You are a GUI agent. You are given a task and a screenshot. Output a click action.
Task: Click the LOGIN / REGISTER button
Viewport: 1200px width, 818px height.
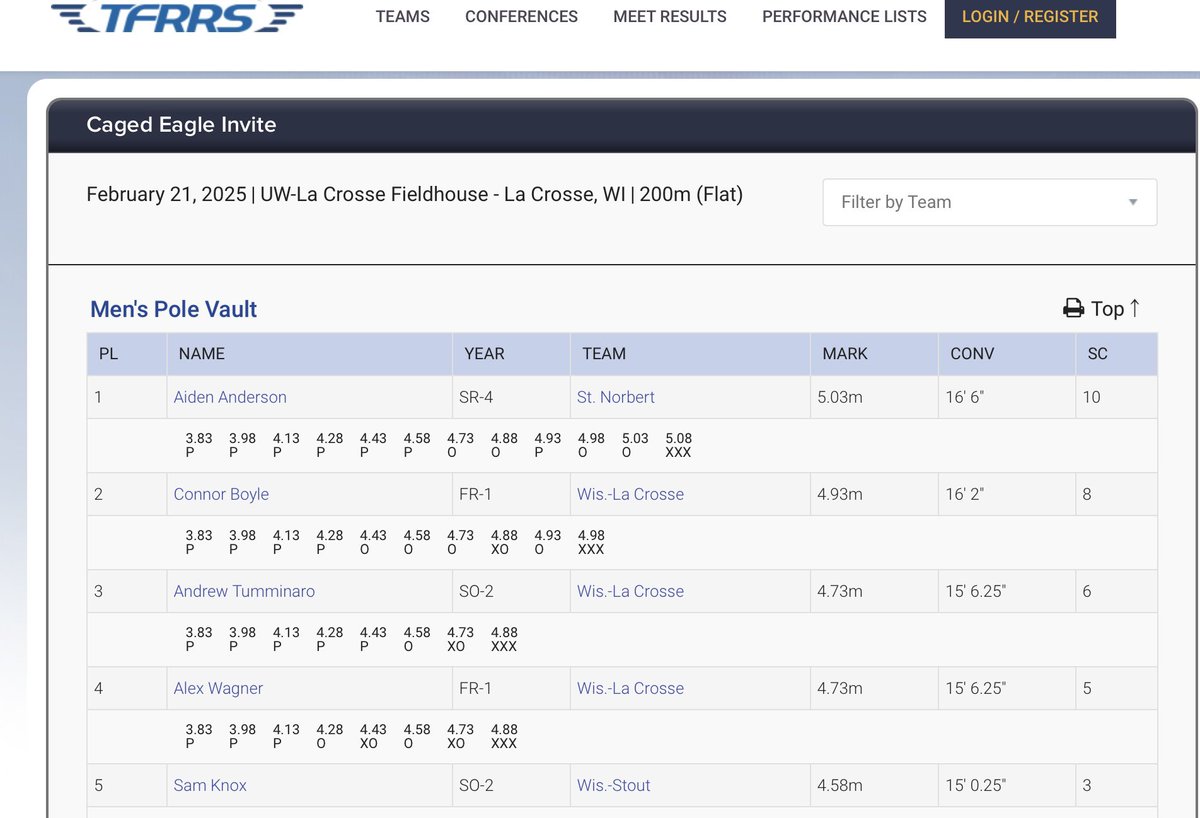tap(1030, 18)
